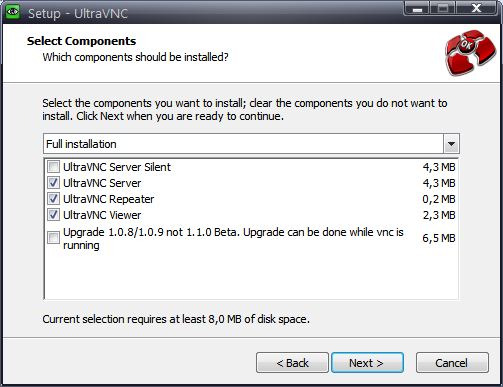Screen dimensions: 503x387
Task: Return to previous page with Back
Action: [x=292, y=363]
